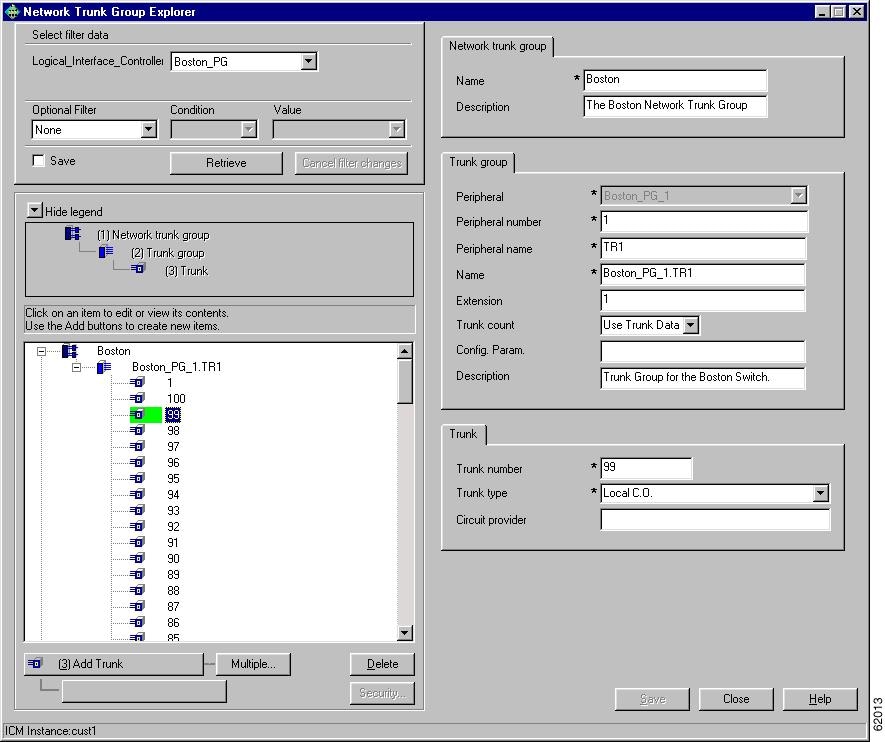This screenshot has width=885, height=742.
Task: Click trunk icon next to trunk 89
Action: click(x=137, y=574)
